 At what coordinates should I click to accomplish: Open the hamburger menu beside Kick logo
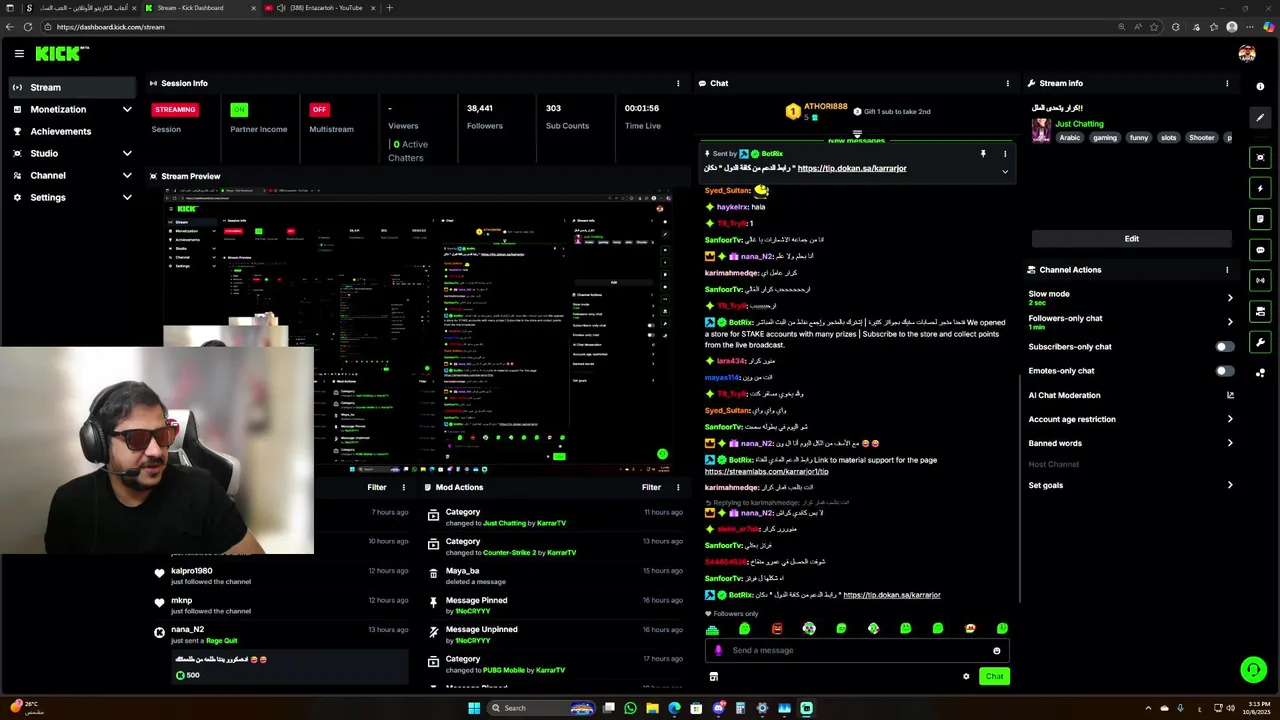tap(19, 53)
